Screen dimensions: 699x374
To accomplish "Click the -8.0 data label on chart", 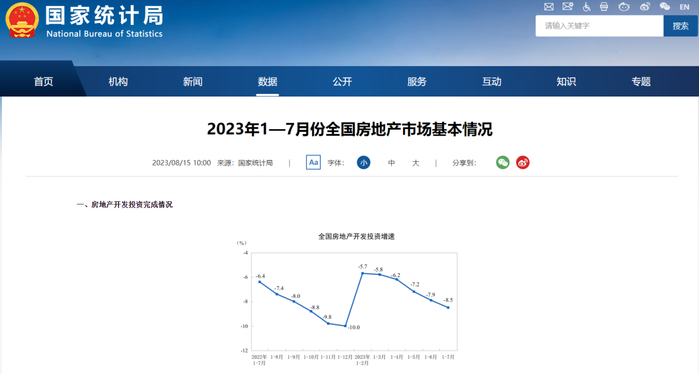I will pos(296,296).
